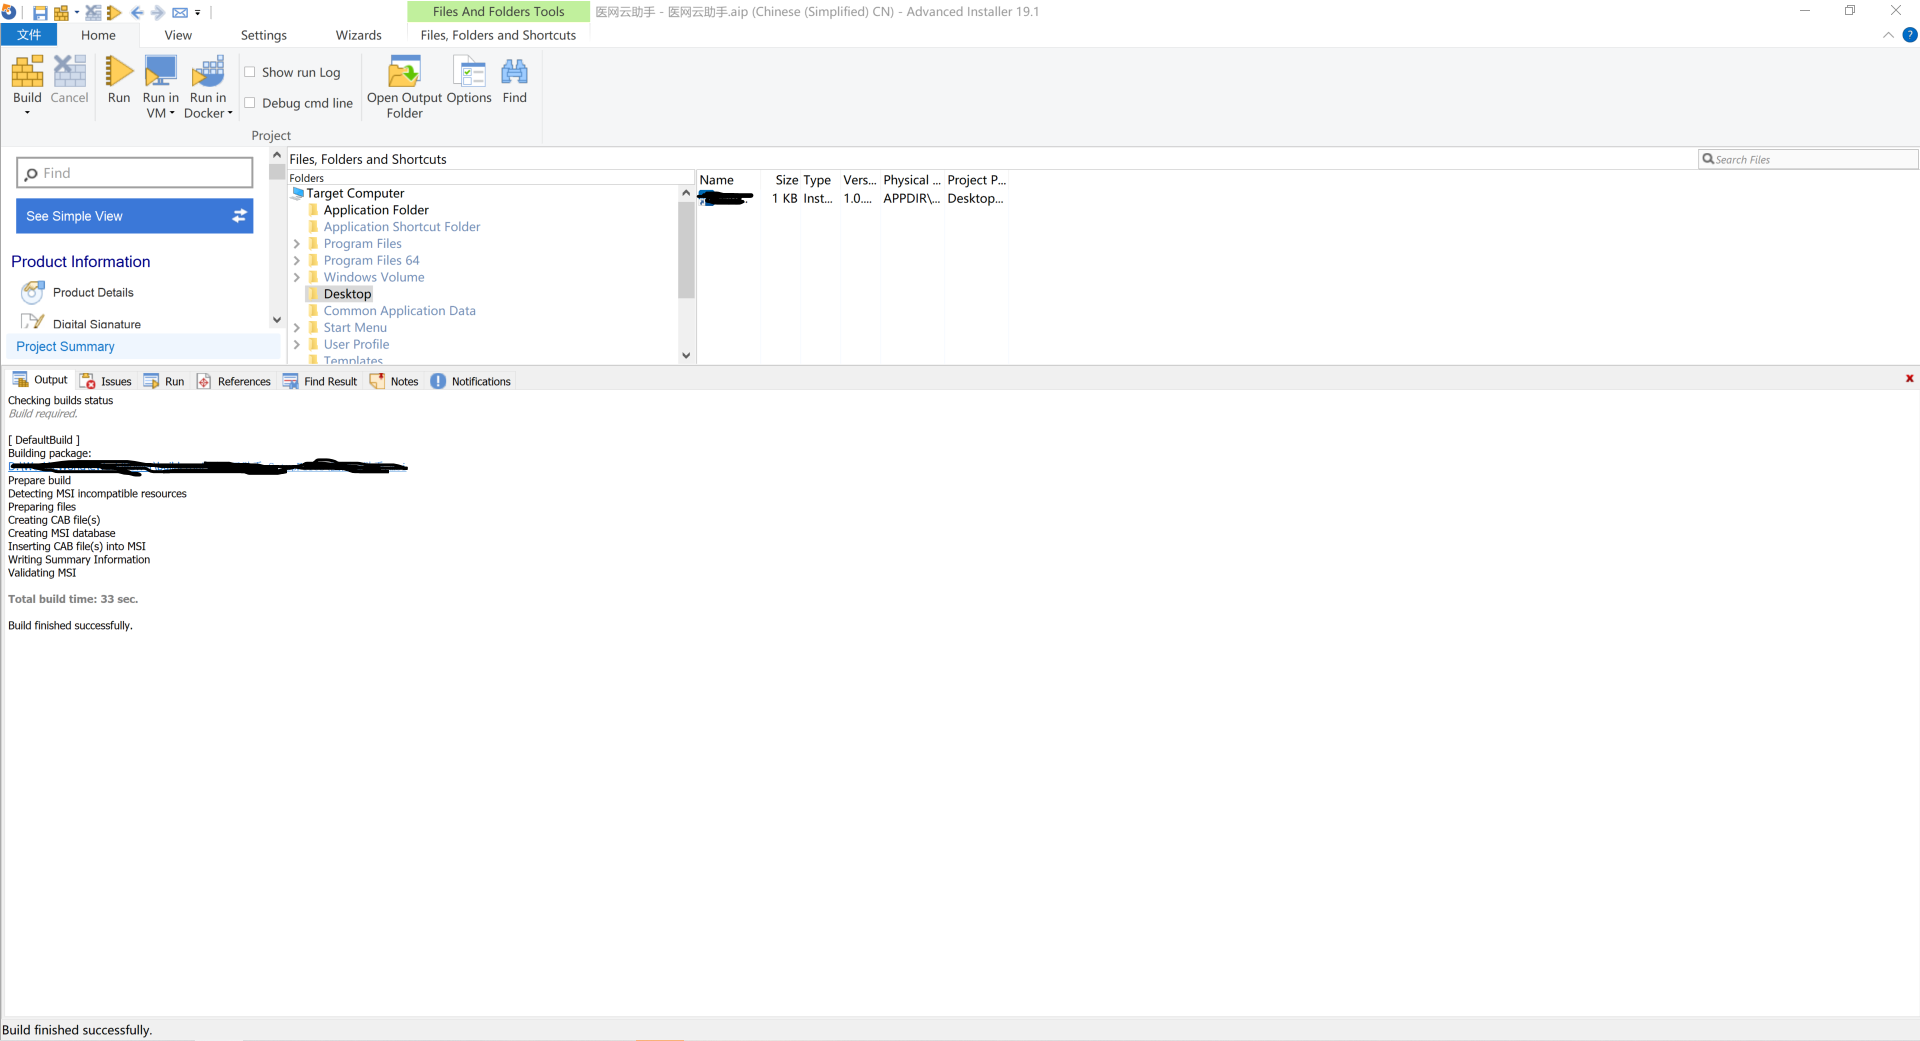Enable the Show run Log checkbox
This screenshot has height=1041, width=1920.
point(250,72)
